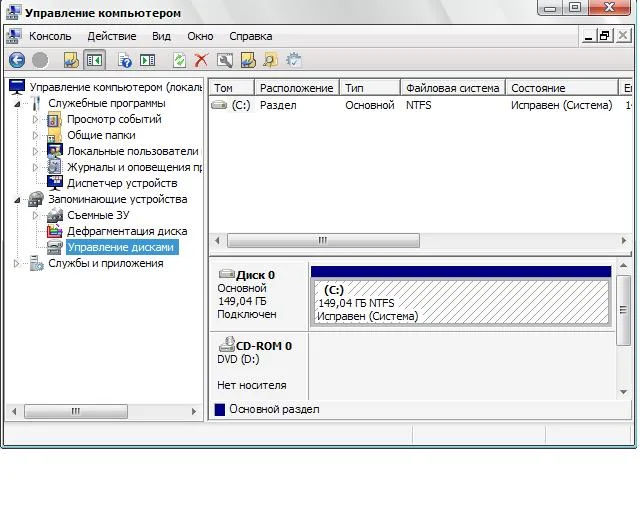Click the red X Delete toolbar icon

click(201, 60)
